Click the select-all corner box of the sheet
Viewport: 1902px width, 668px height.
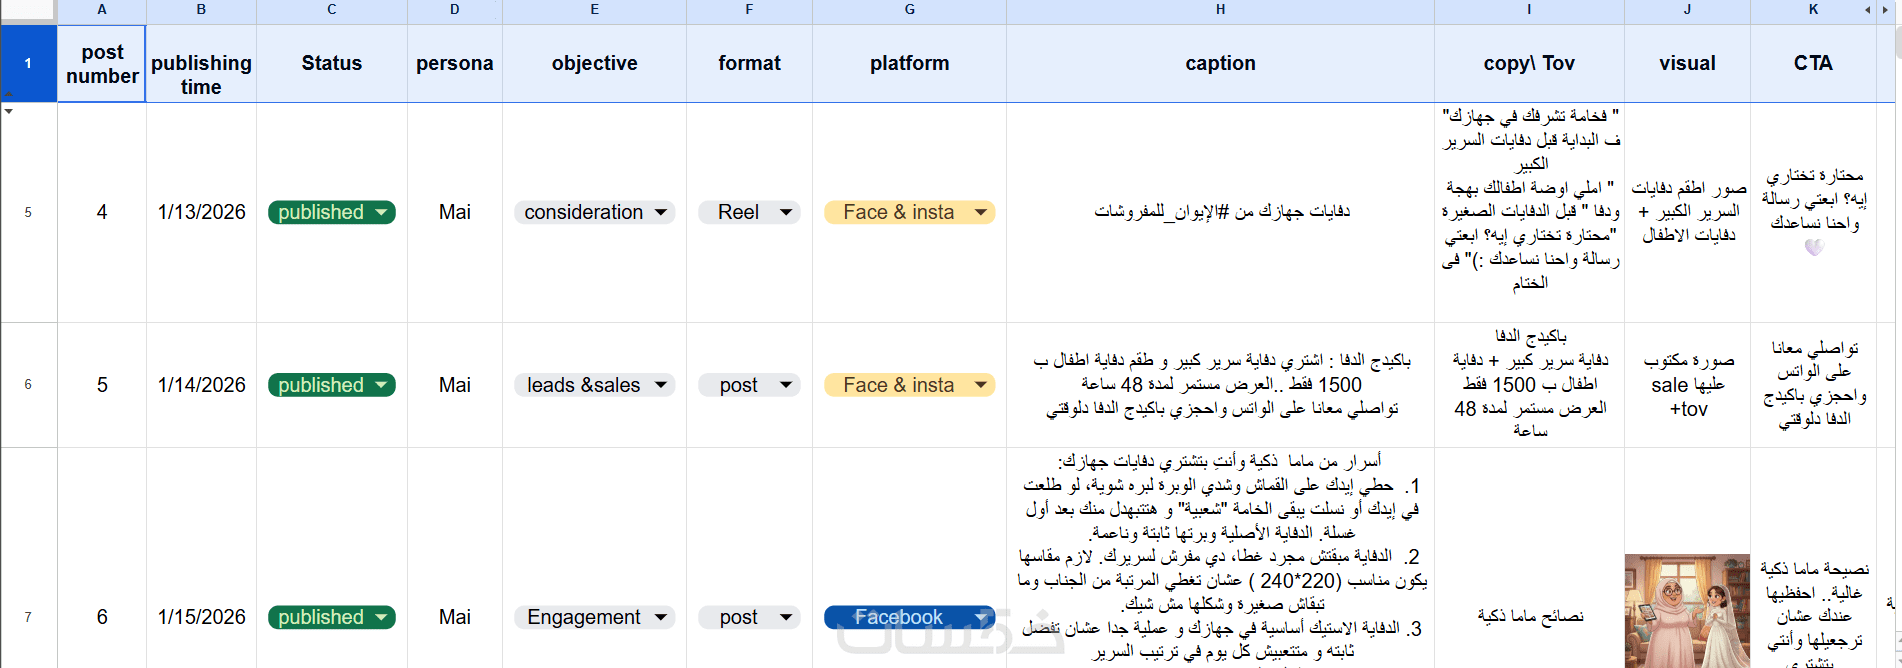pos(28,10)
